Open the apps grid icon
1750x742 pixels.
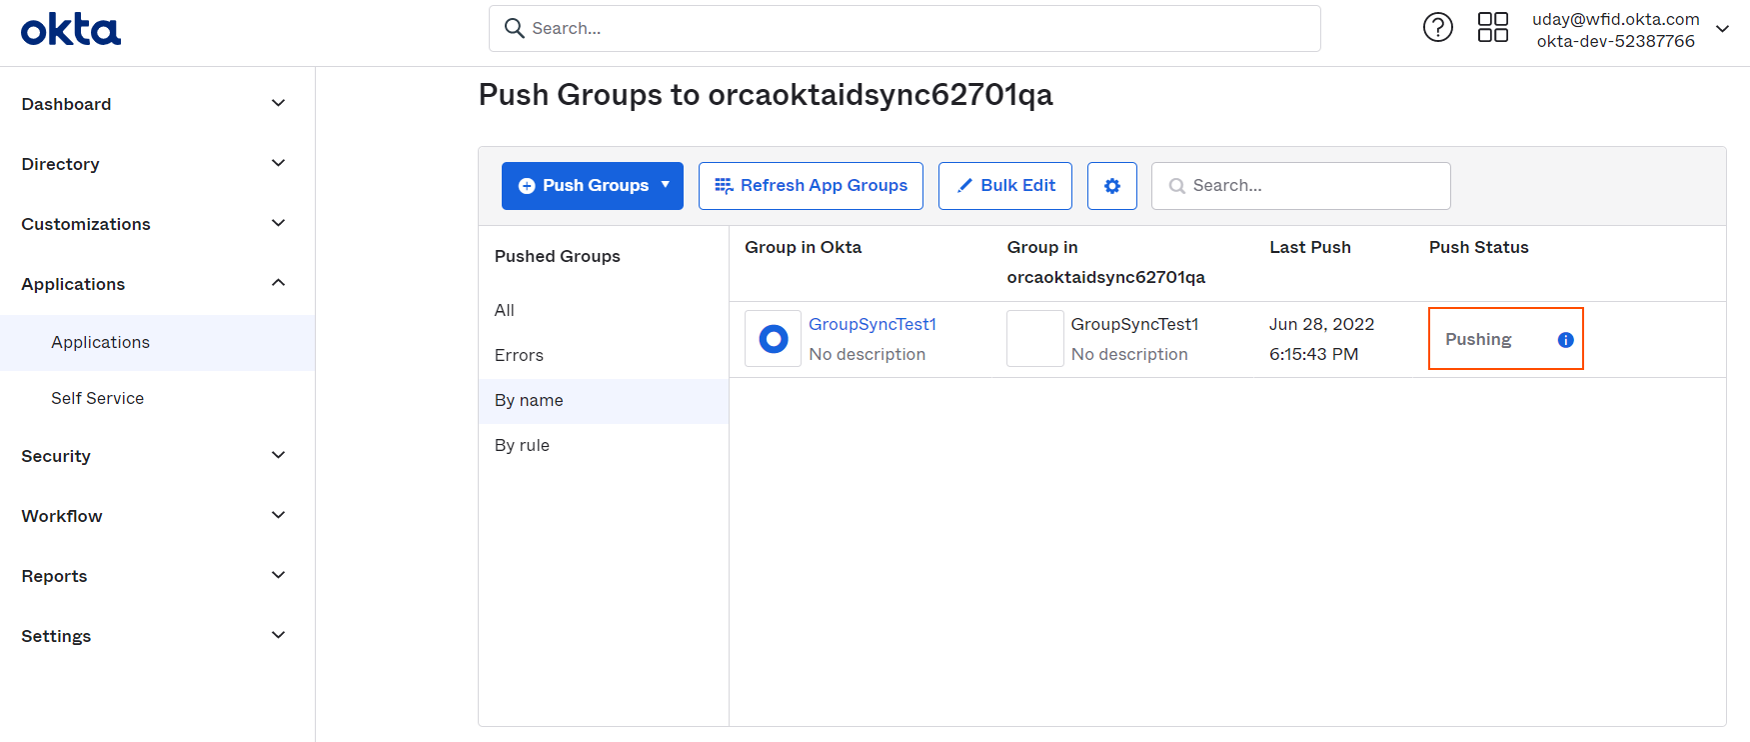pyautogui.click(x=1493, y=27)
